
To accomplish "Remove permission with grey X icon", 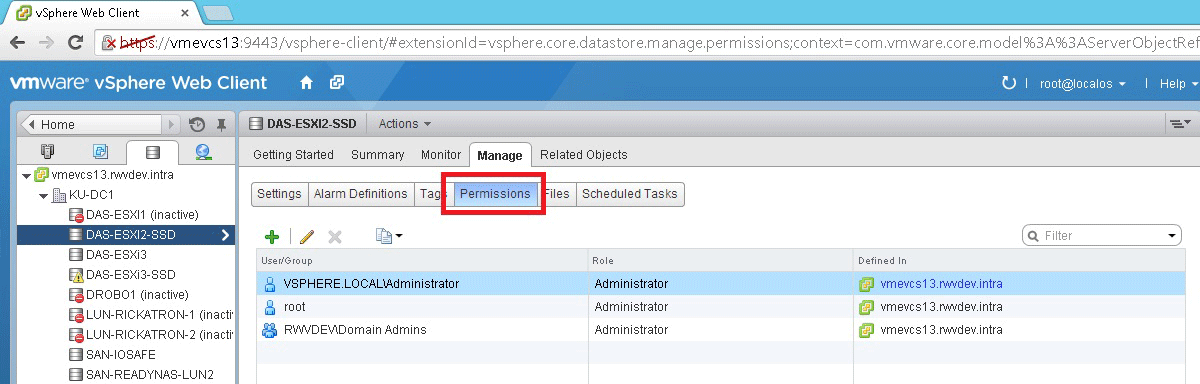I will click(x=335, y=236).
